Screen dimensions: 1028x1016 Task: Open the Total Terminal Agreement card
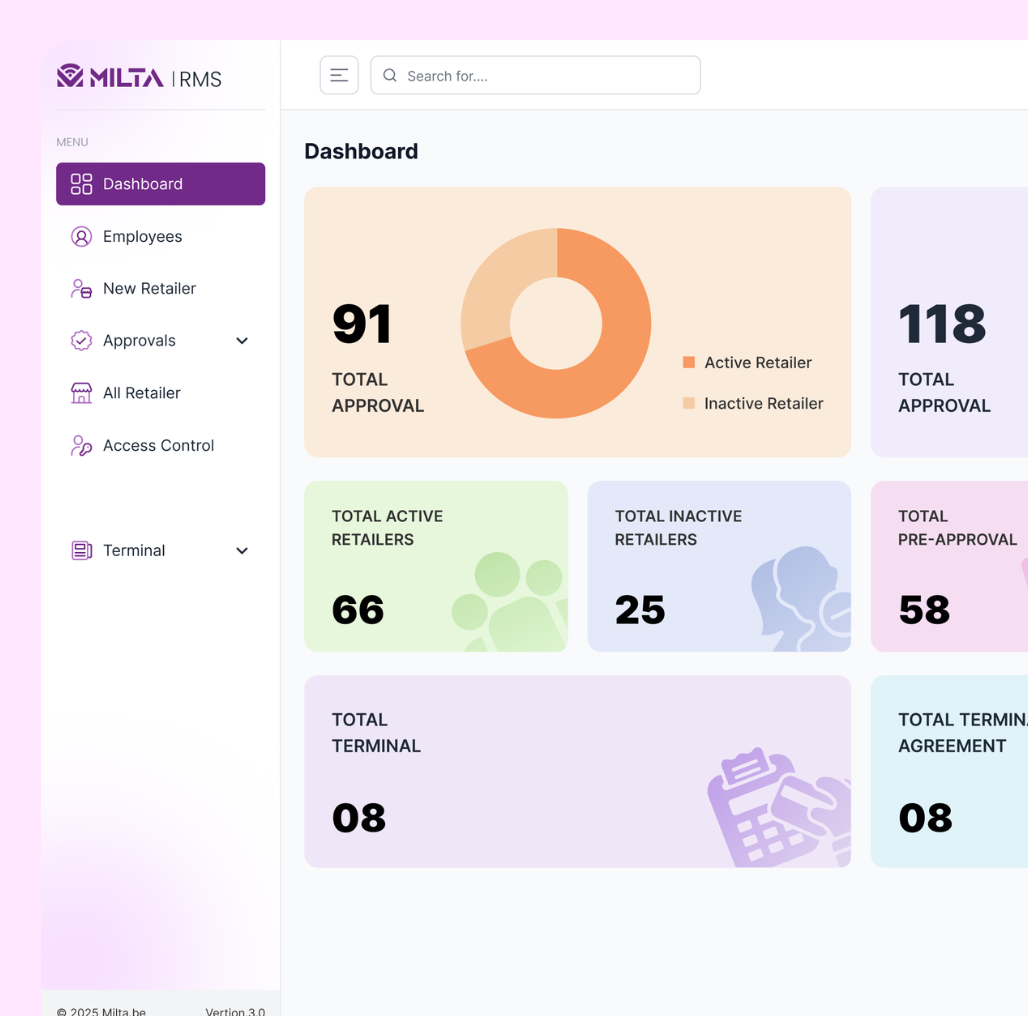[x=949, y=772]
